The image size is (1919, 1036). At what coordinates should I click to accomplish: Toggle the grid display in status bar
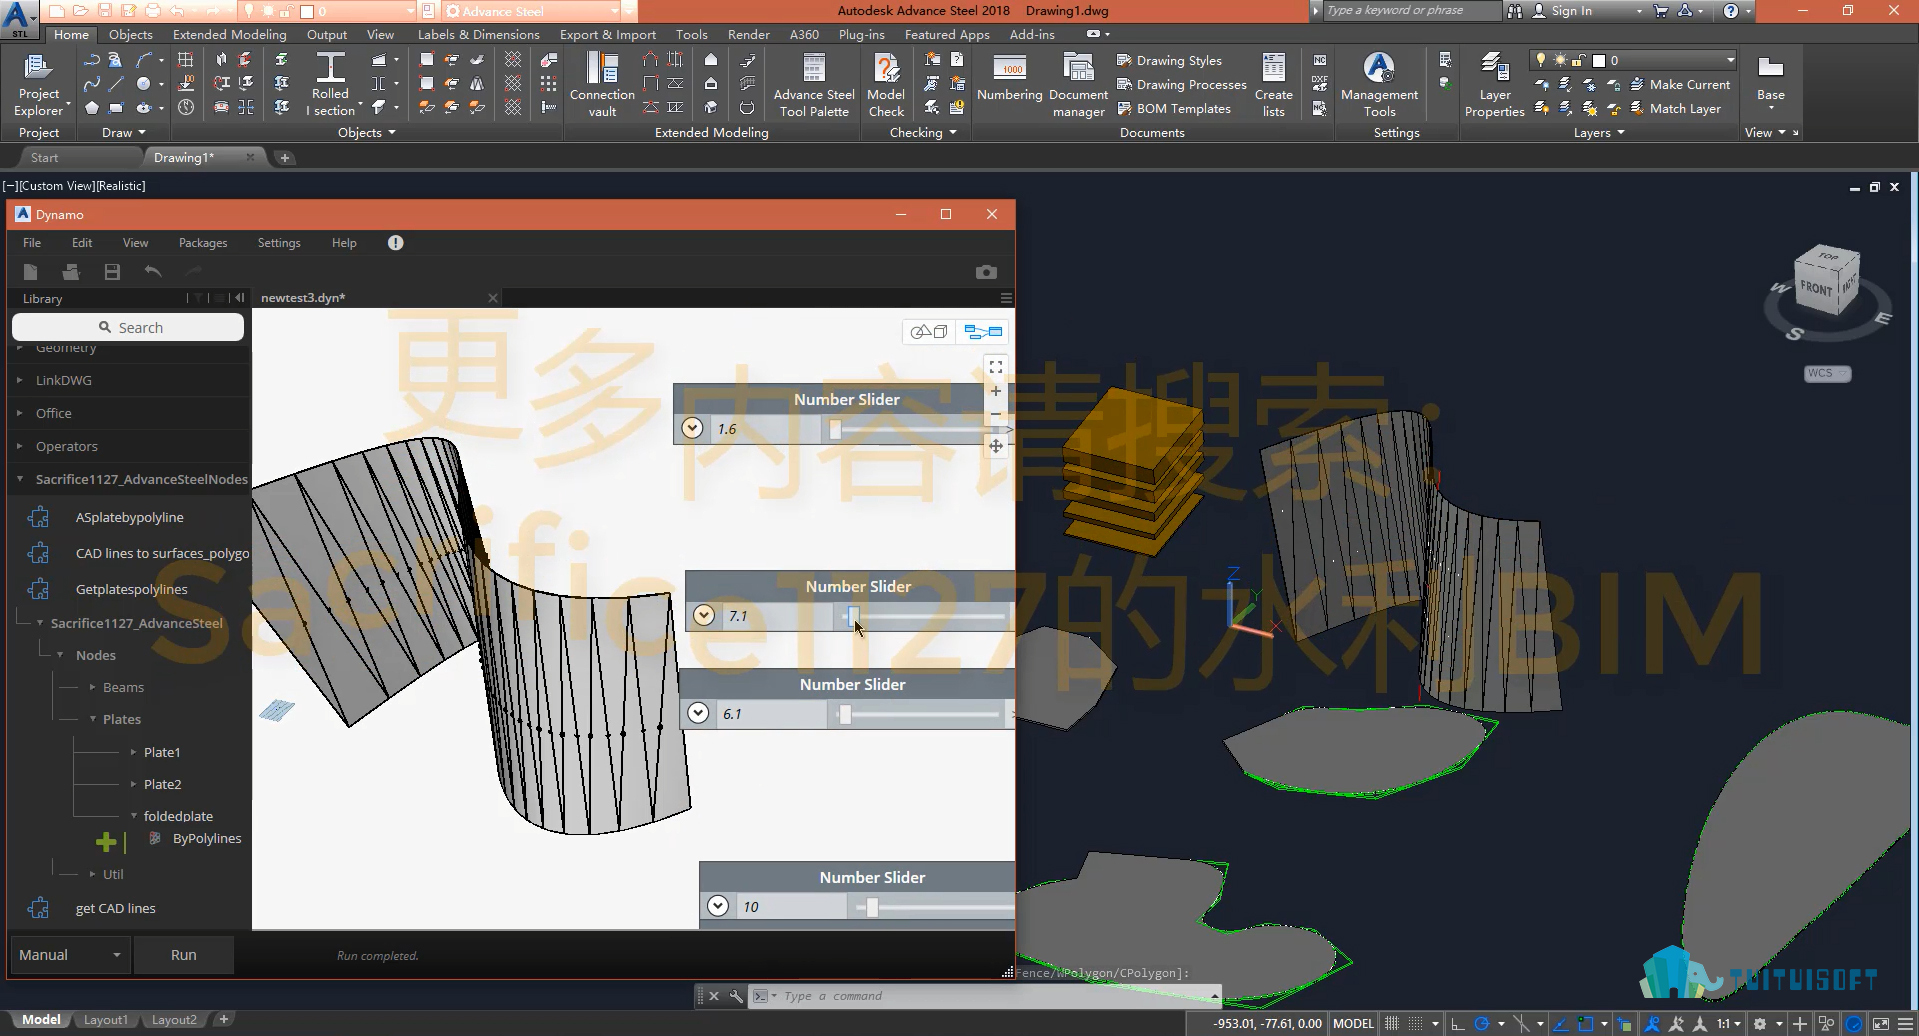click(x=1391, y=1024)
